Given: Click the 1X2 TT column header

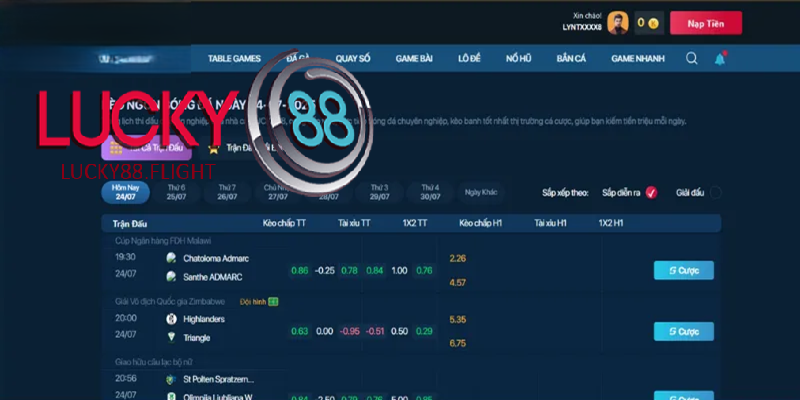Looking at the screenshot, I should pyautogui.click(x=415, y=223).
